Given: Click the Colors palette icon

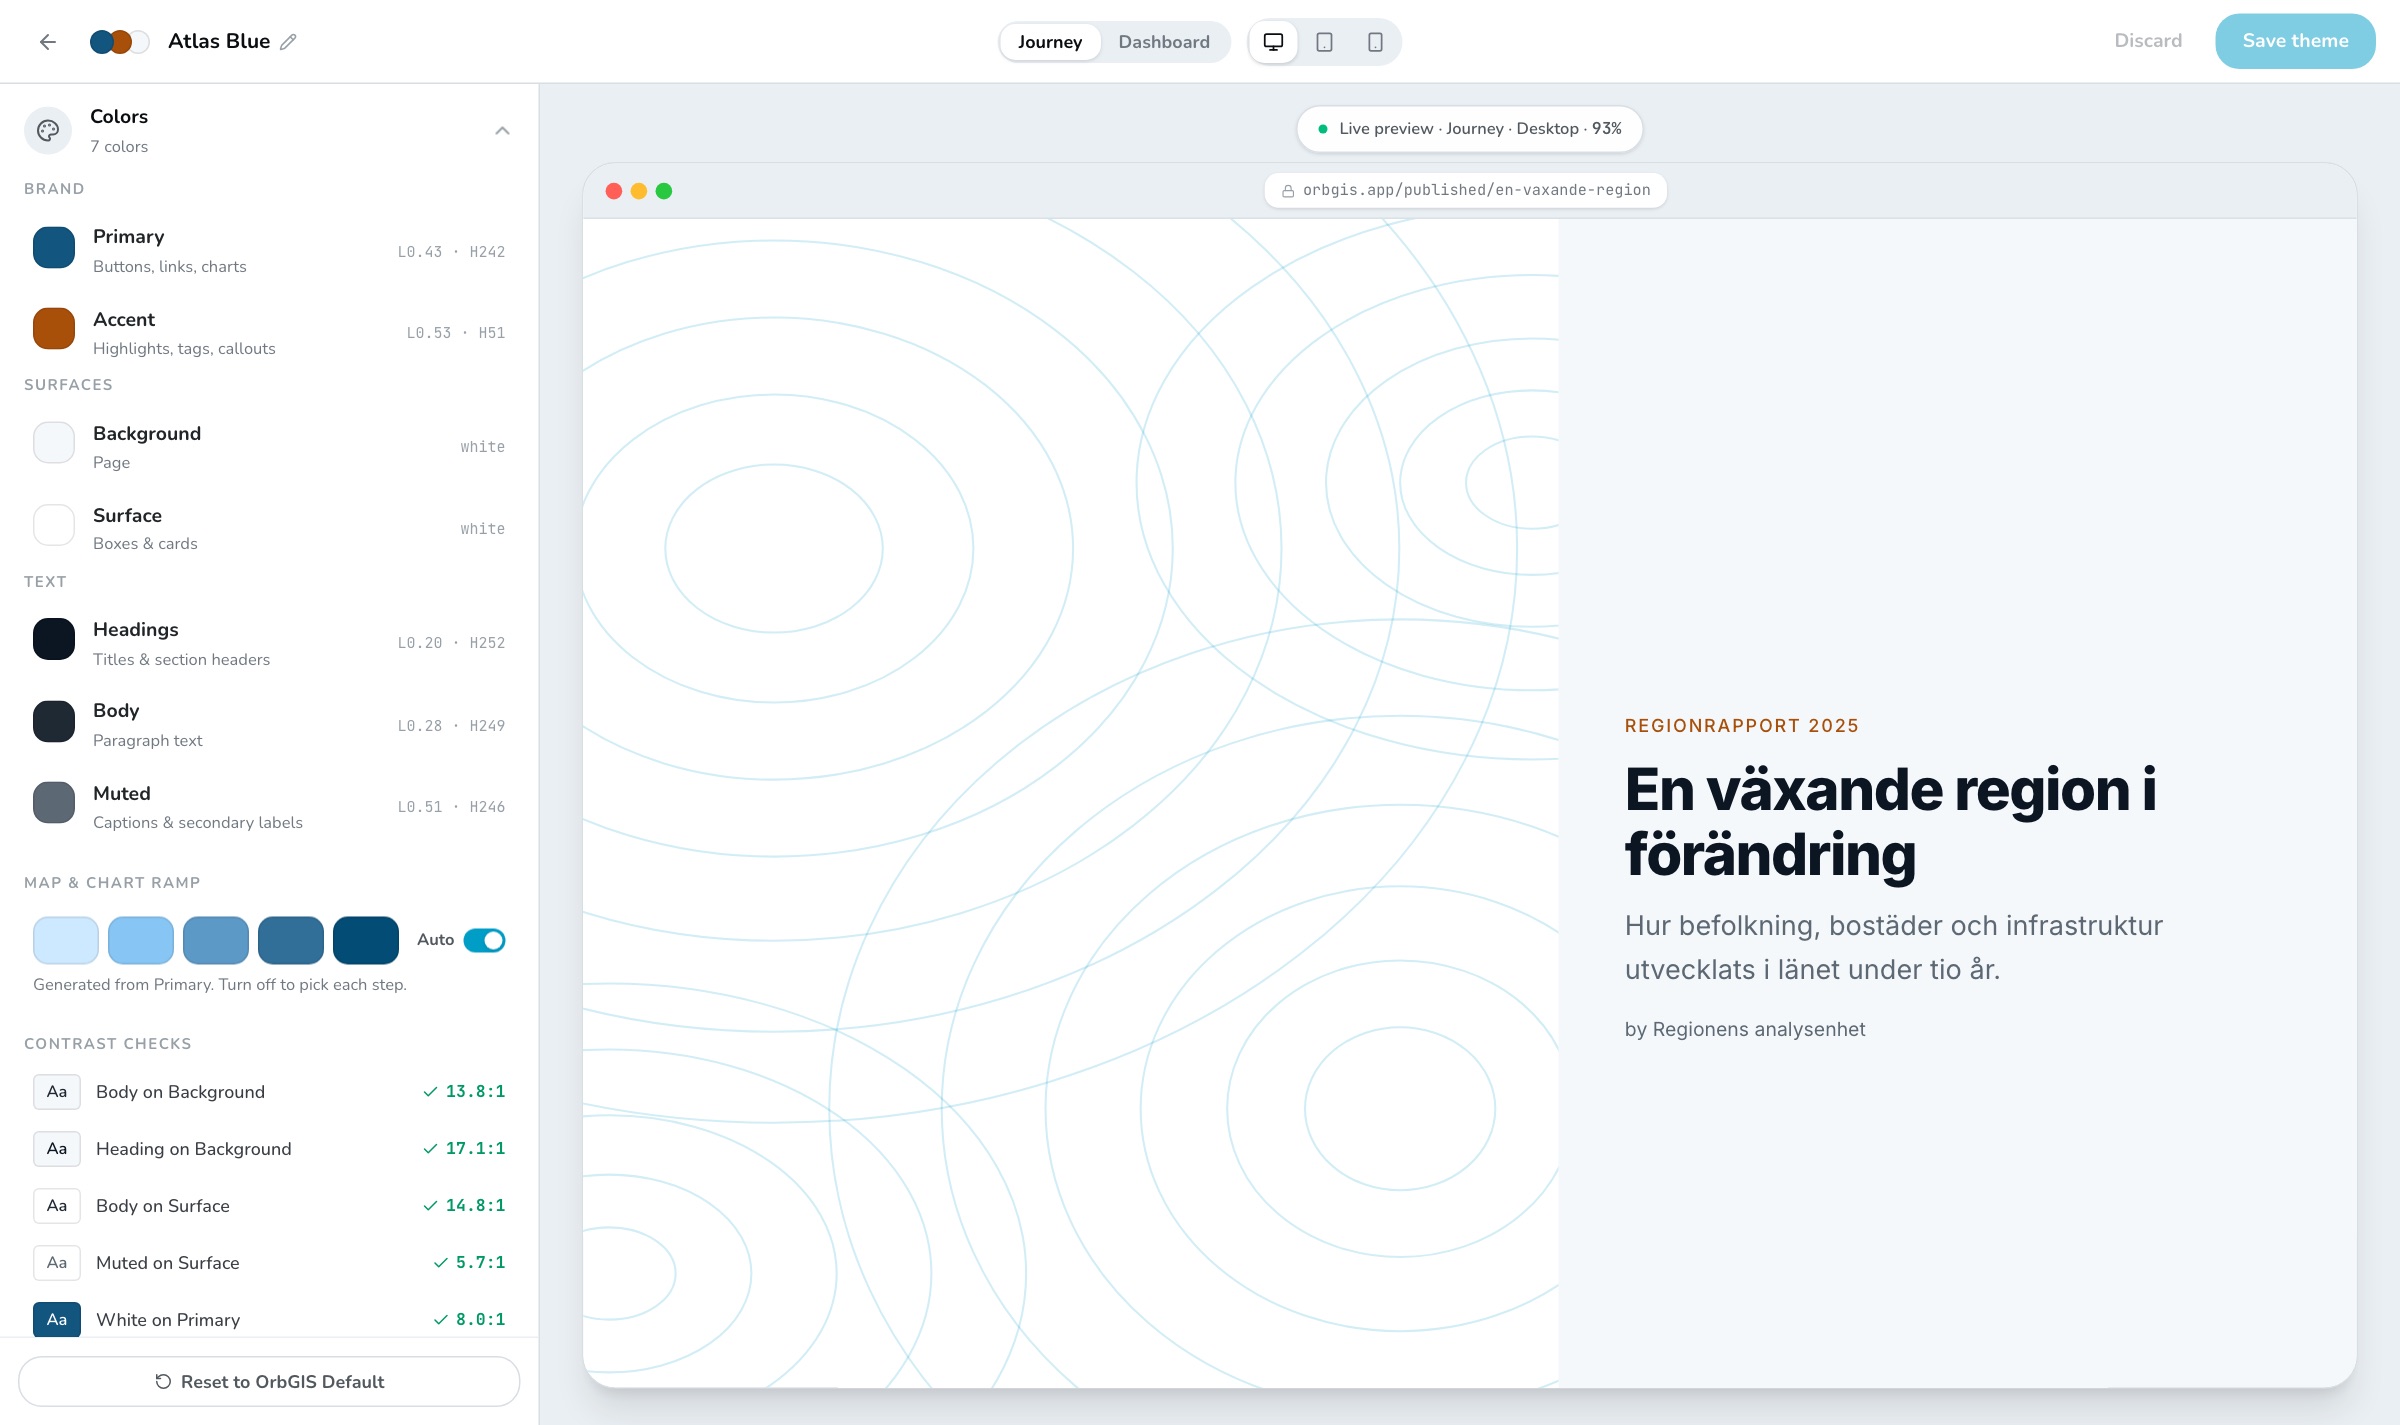Looking at the screenshot, I should [x=48, y=131].
